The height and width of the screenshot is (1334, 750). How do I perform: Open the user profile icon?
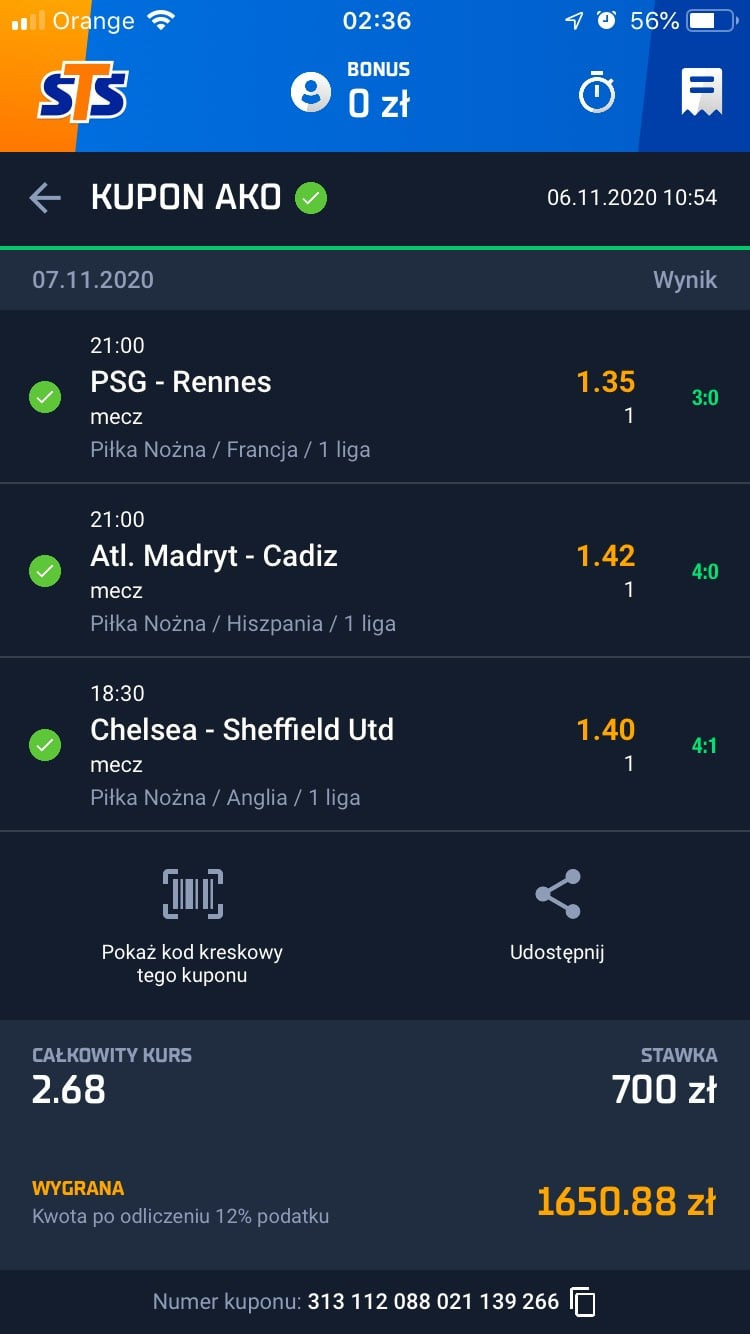(x=311, y=92)
